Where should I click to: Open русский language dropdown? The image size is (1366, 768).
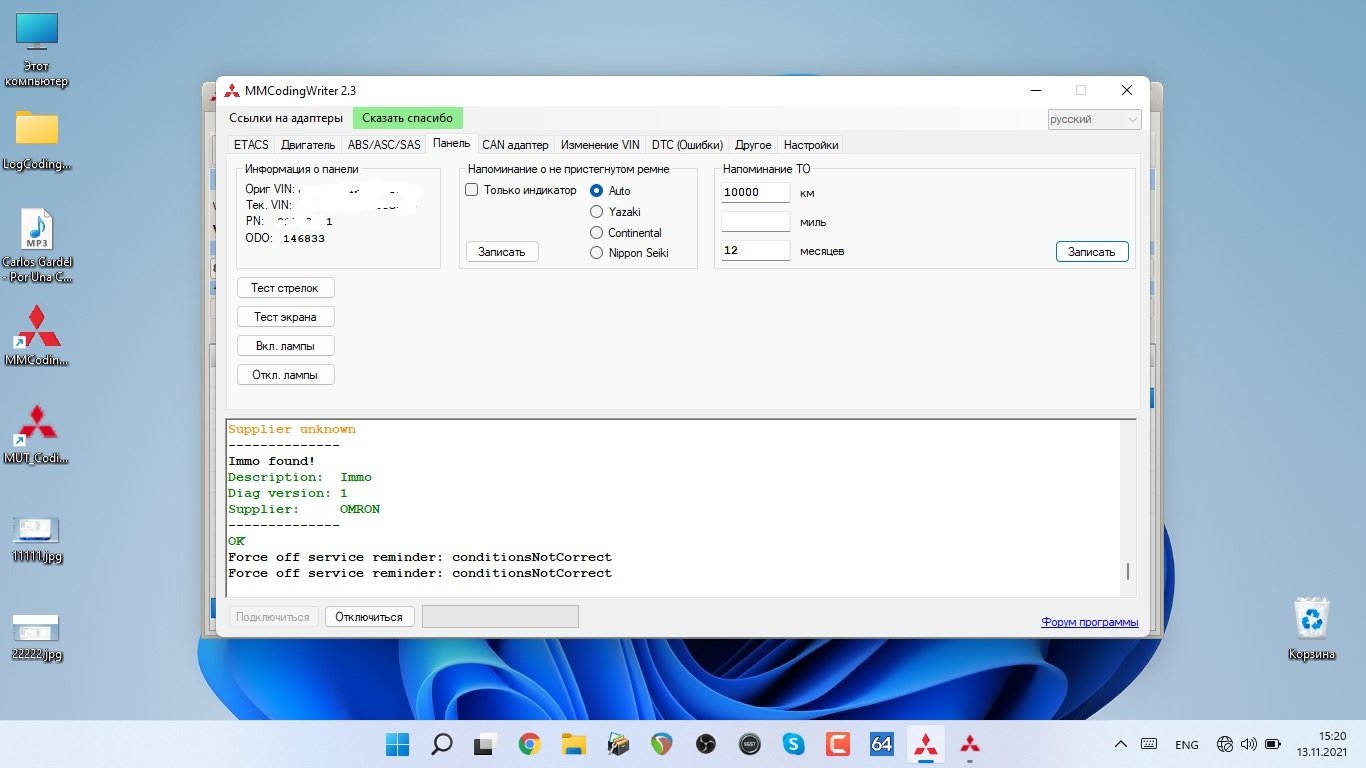[1094, 119]
